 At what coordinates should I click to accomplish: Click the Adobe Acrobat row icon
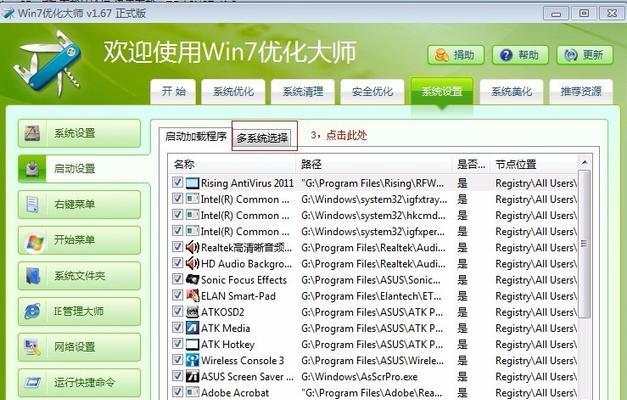click(x=192, y=392)
